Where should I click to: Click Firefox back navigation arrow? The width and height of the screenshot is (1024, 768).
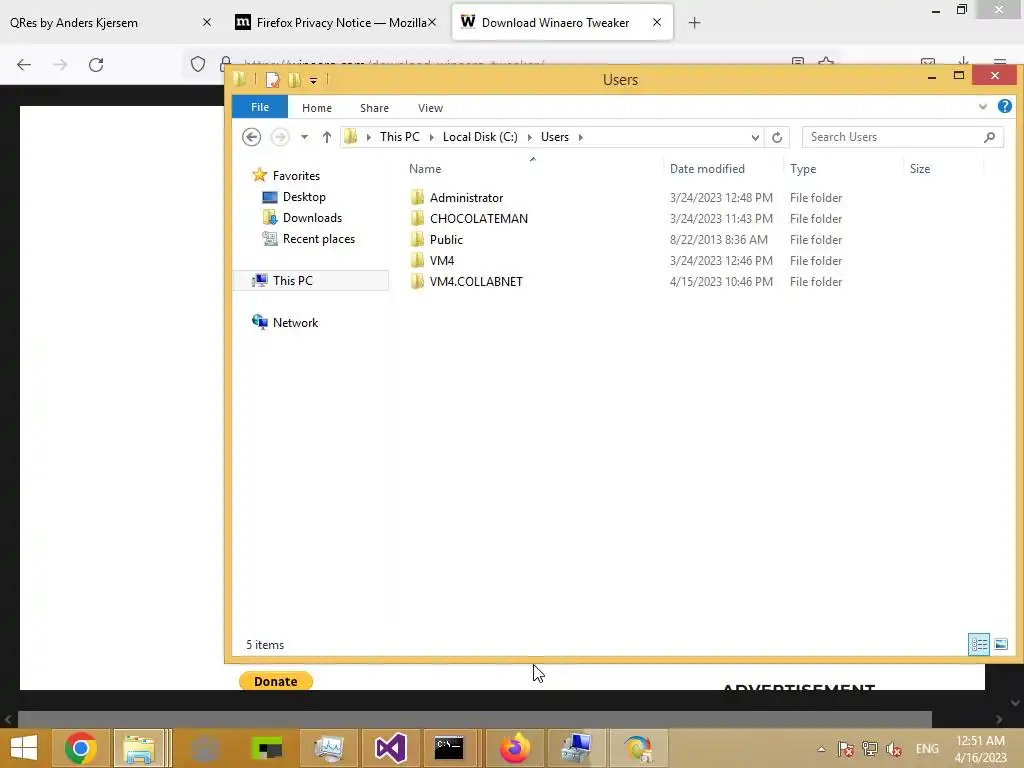tap(24, 64)
